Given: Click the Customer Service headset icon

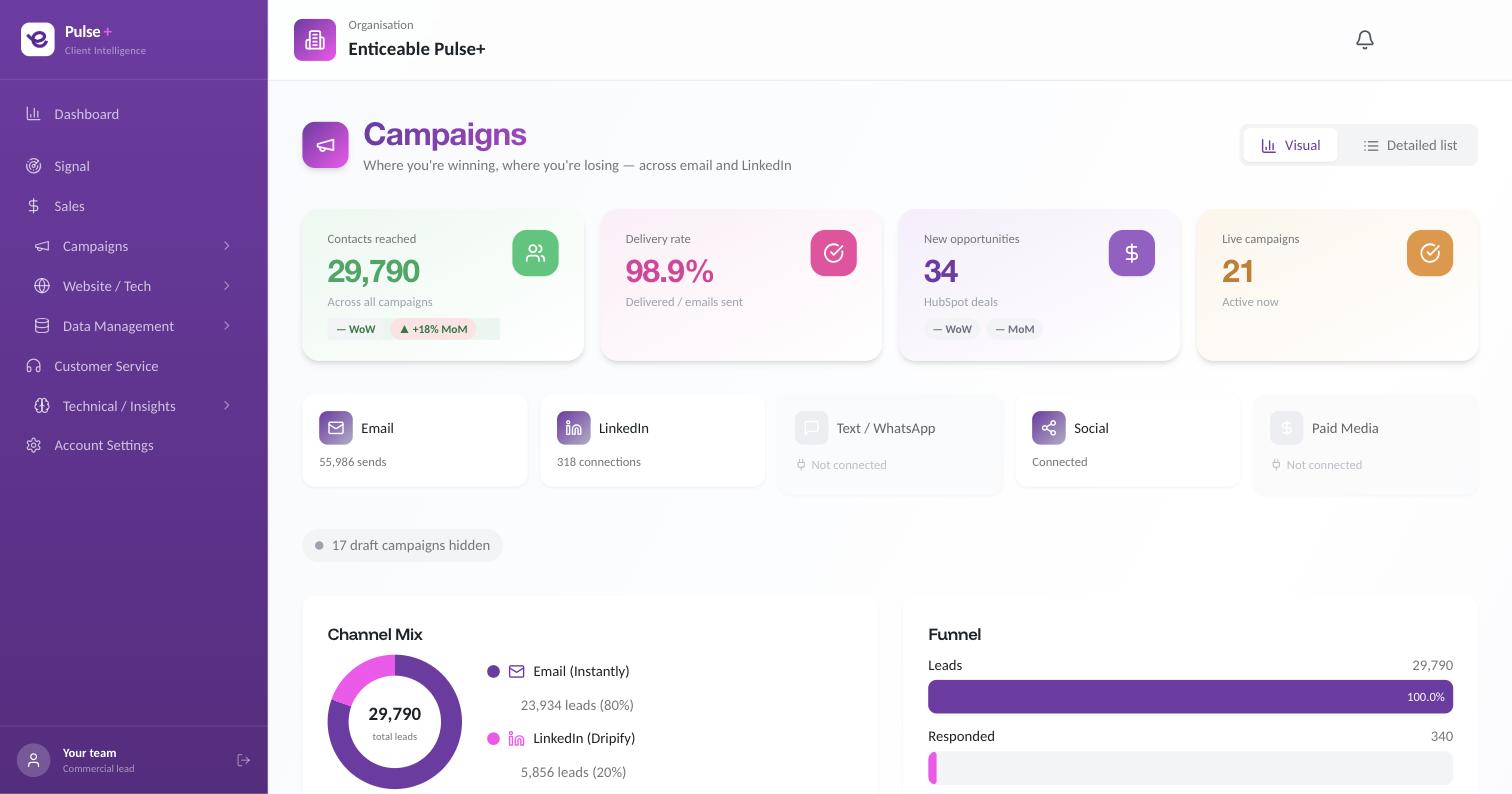Looking at the screenshot, I should (x=33, y=366).
